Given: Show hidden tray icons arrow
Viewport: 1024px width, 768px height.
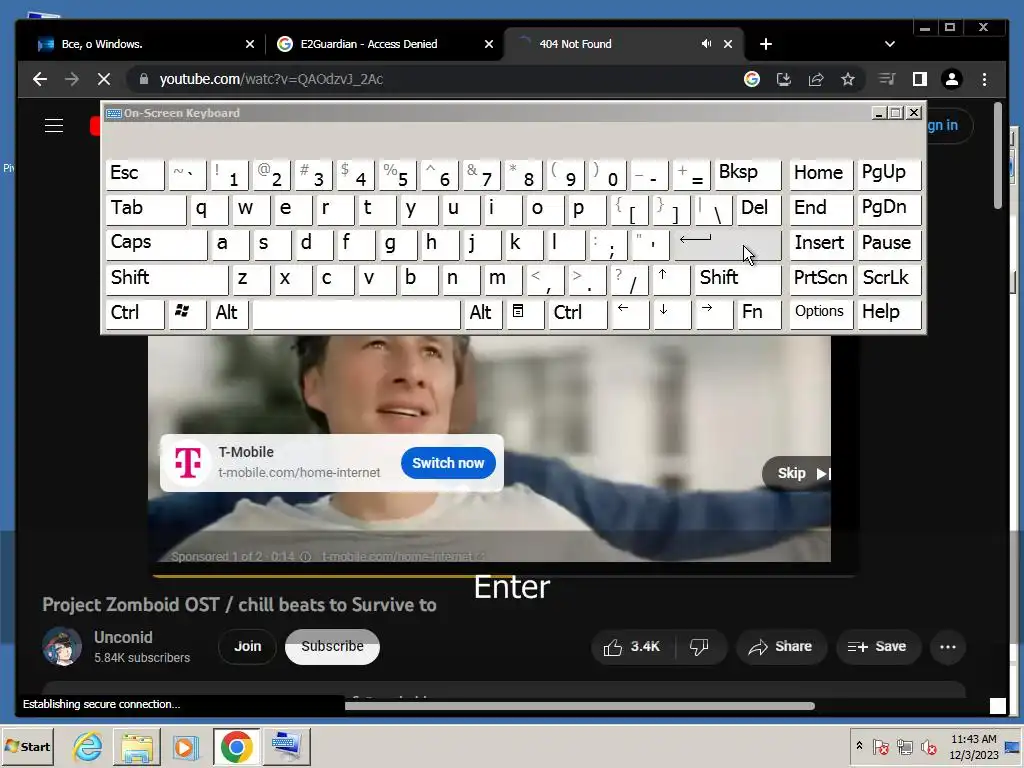Looking at the screenshot, I should click(859, 746).
